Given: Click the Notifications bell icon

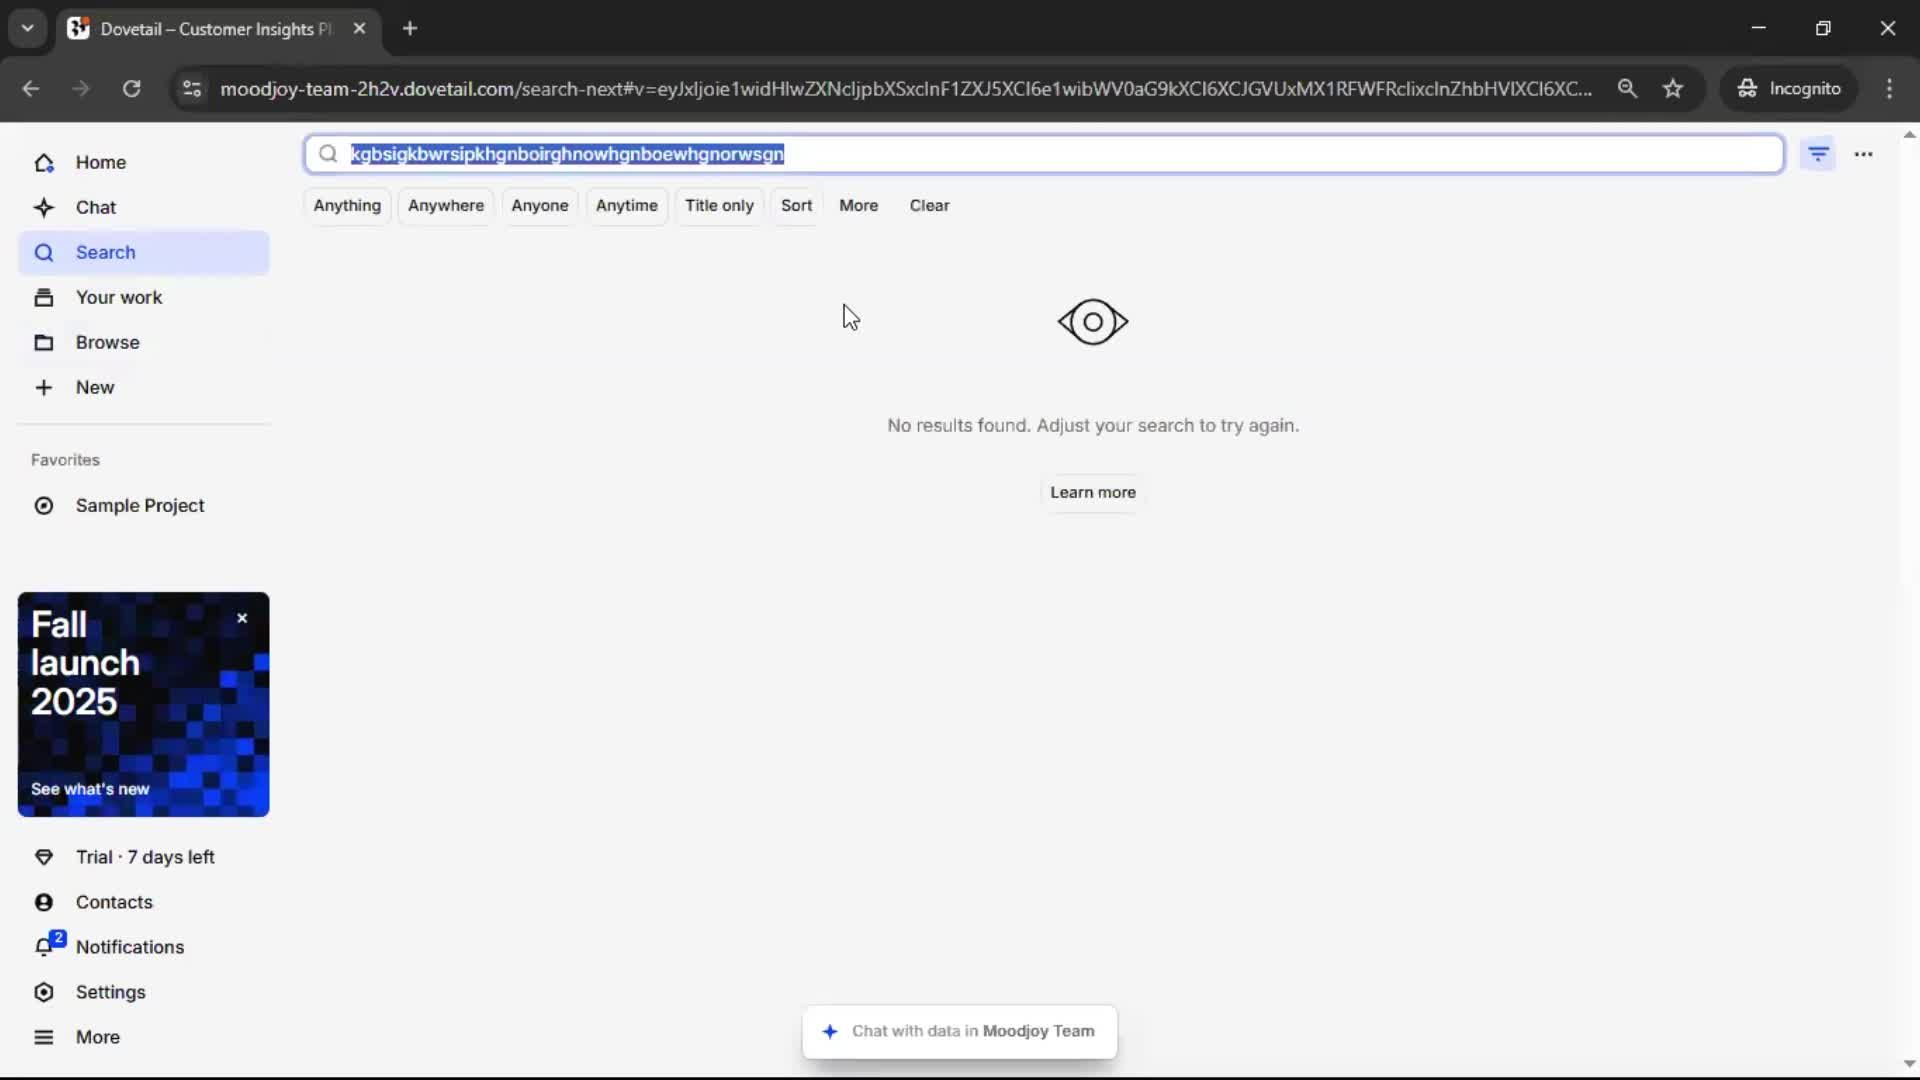Looking at the screenshot, I should pos(45,946).
